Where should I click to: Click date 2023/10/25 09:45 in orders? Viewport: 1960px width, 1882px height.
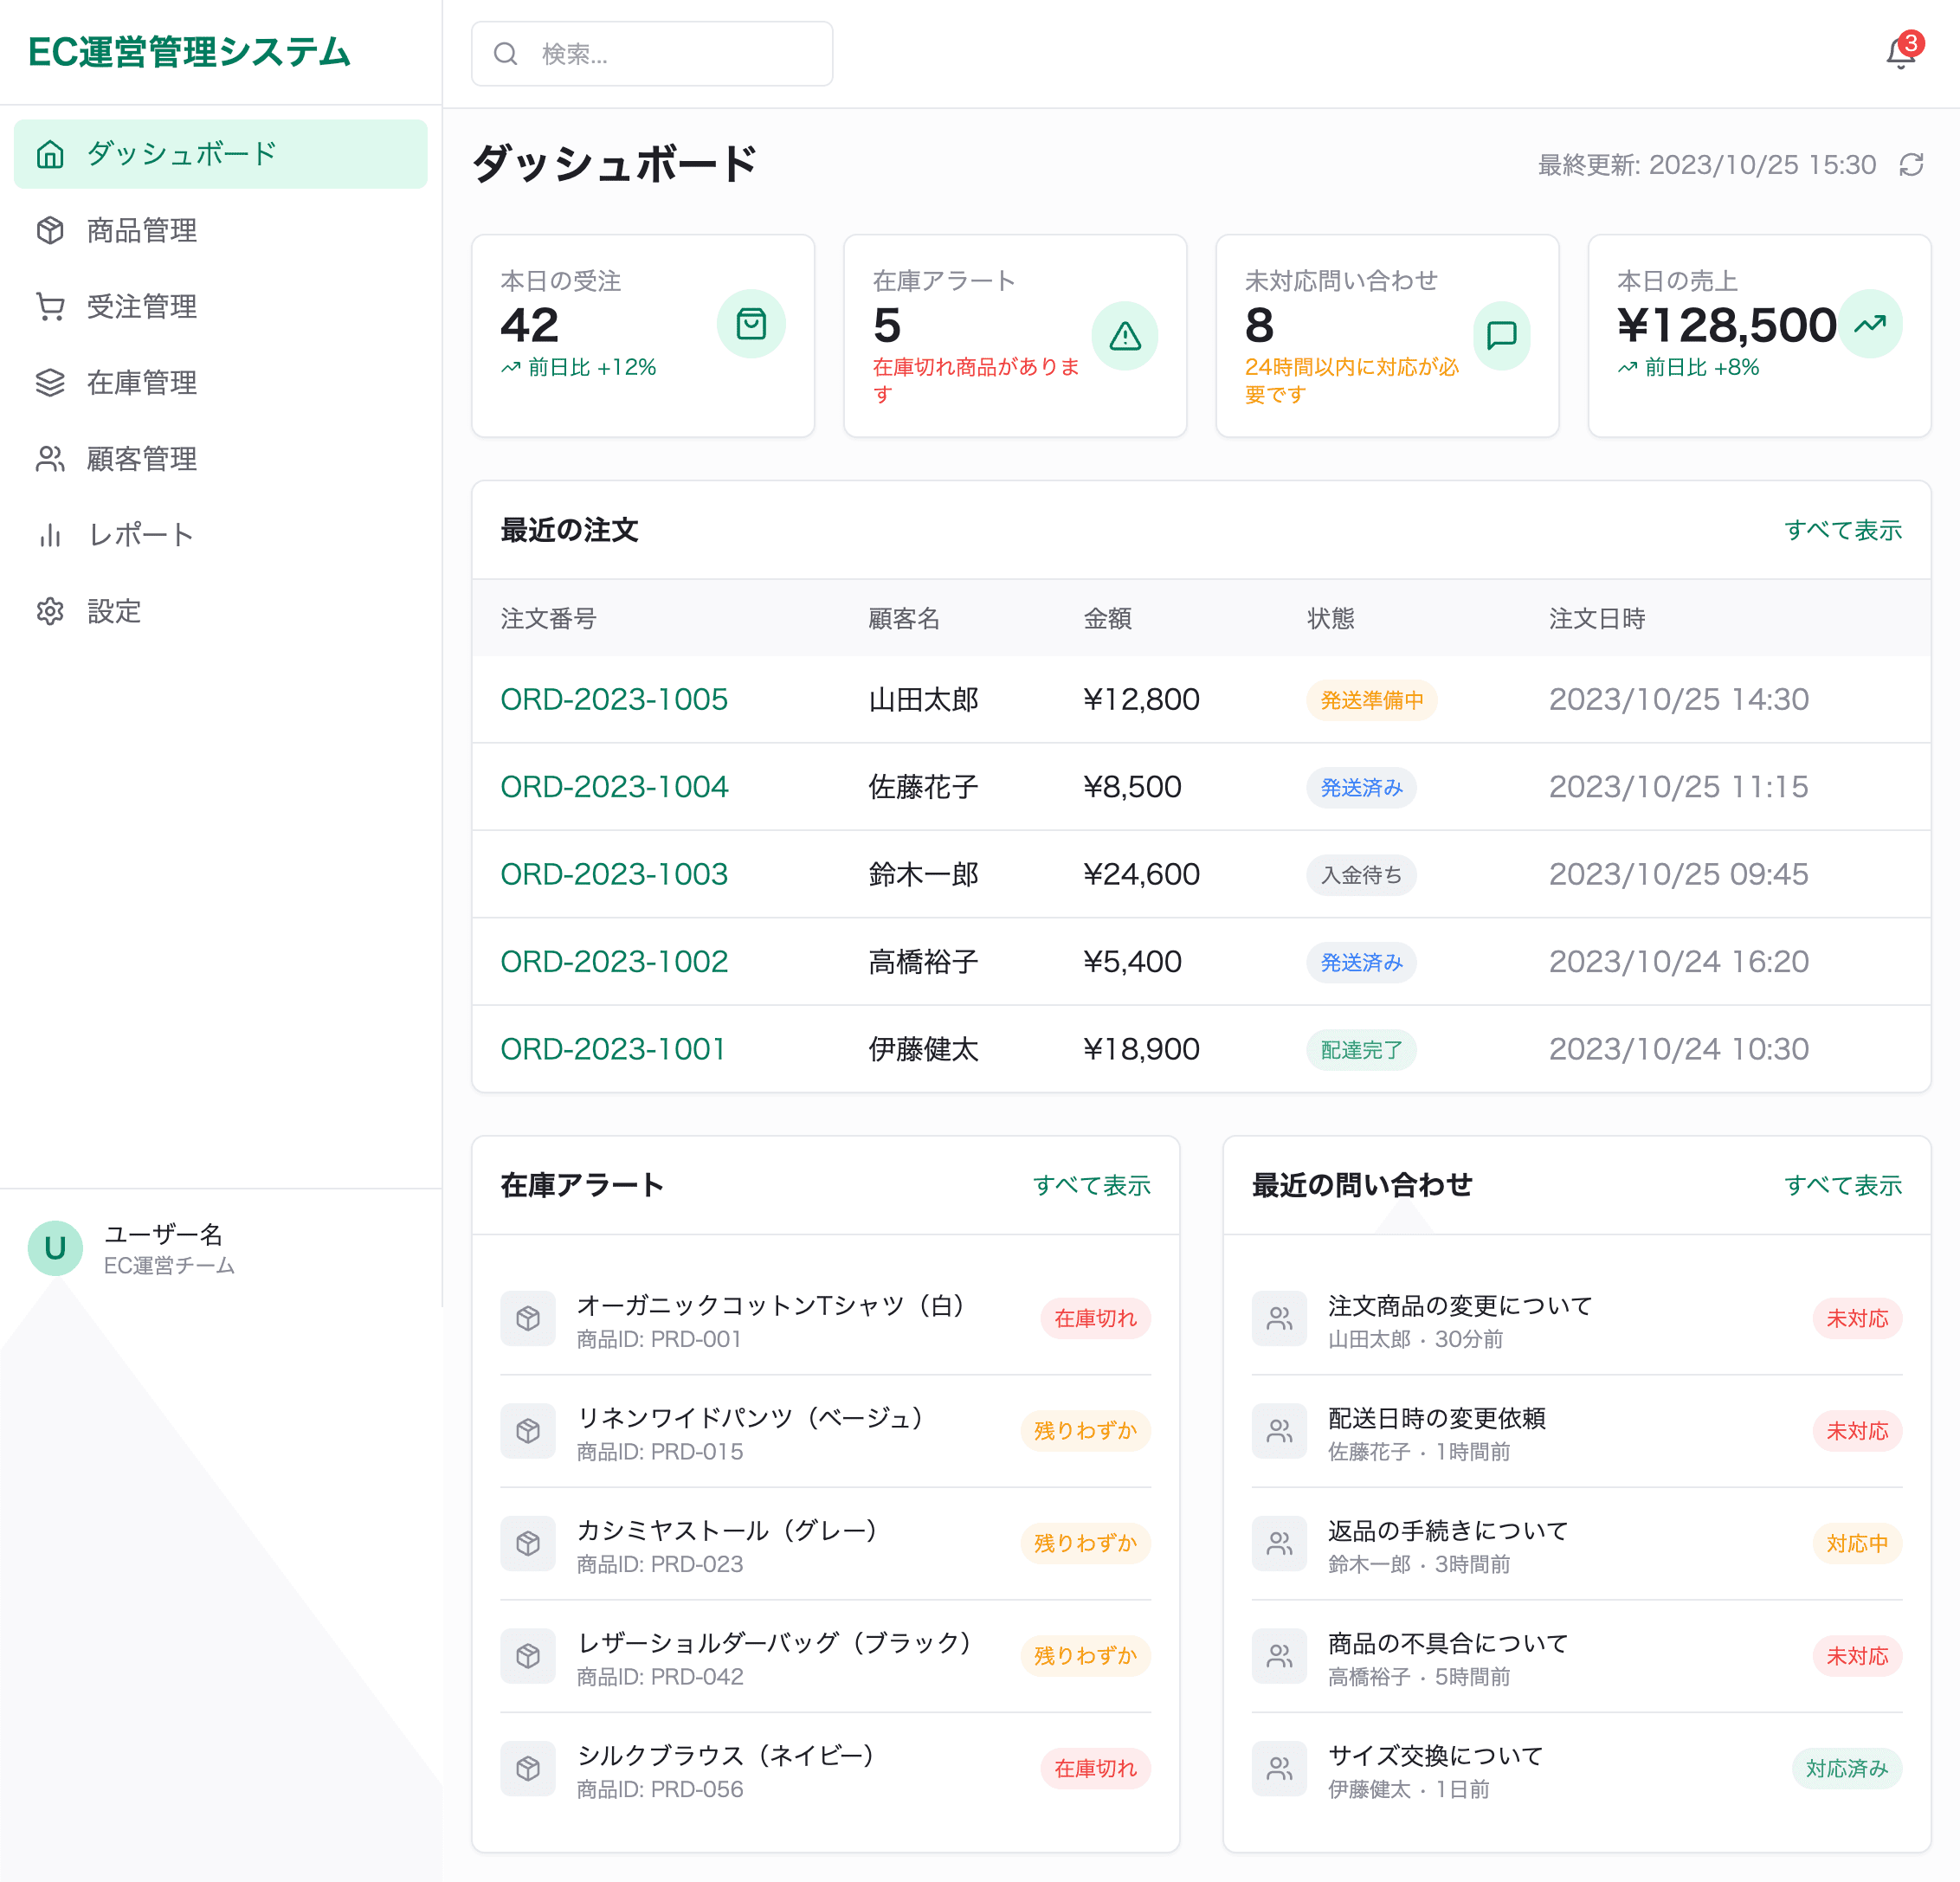click(x=1679, y=874)
